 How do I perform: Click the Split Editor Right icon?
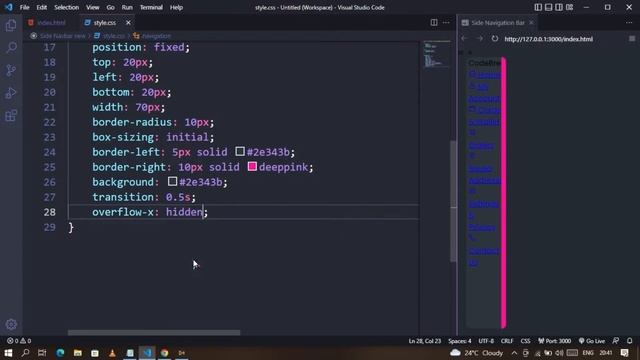click(434, 22)
